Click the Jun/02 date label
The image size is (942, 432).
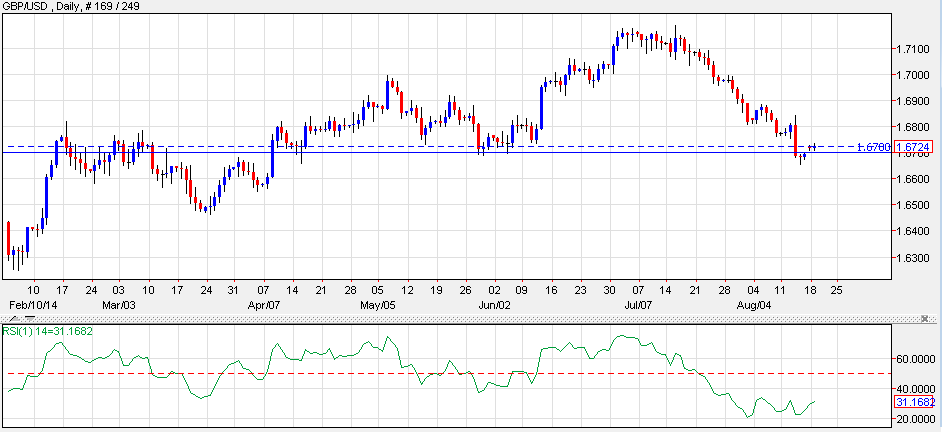[x=495, y=302]
